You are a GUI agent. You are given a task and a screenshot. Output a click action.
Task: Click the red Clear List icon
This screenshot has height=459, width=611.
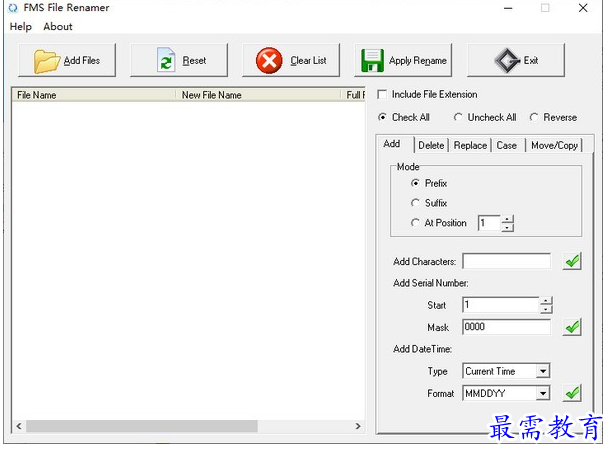click(269, 60)
